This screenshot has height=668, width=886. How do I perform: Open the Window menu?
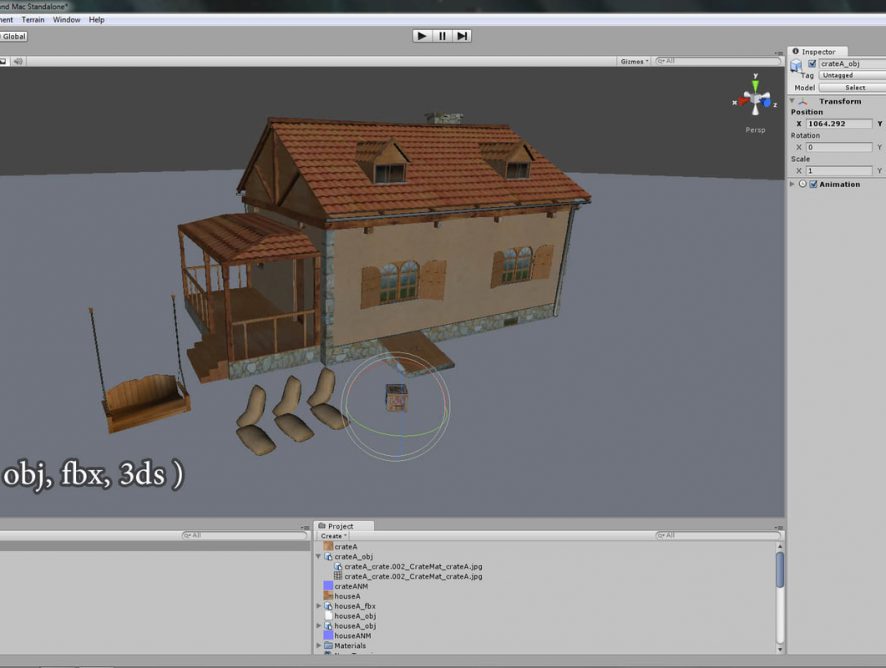coord(67,19)
